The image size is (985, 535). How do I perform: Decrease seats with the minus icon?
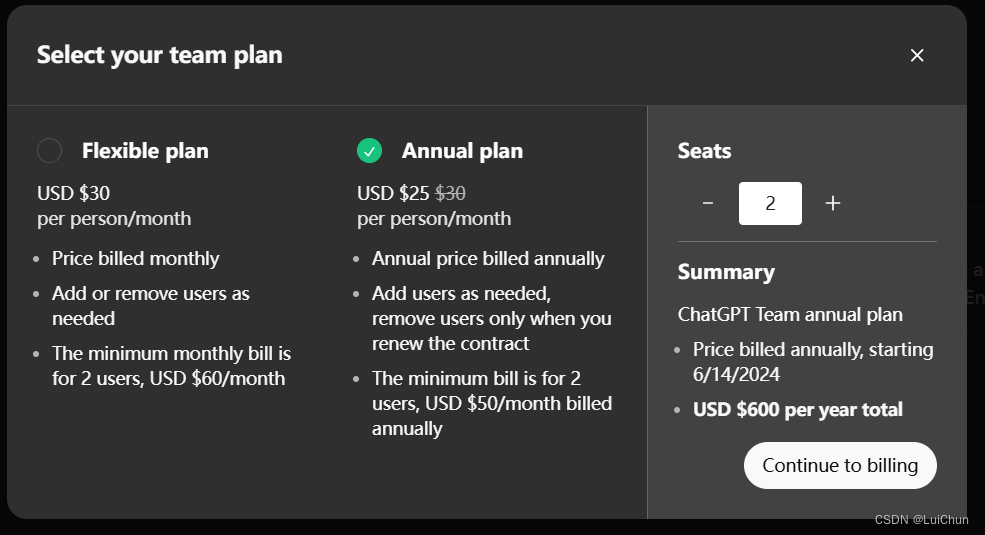(x=708, y=203)
